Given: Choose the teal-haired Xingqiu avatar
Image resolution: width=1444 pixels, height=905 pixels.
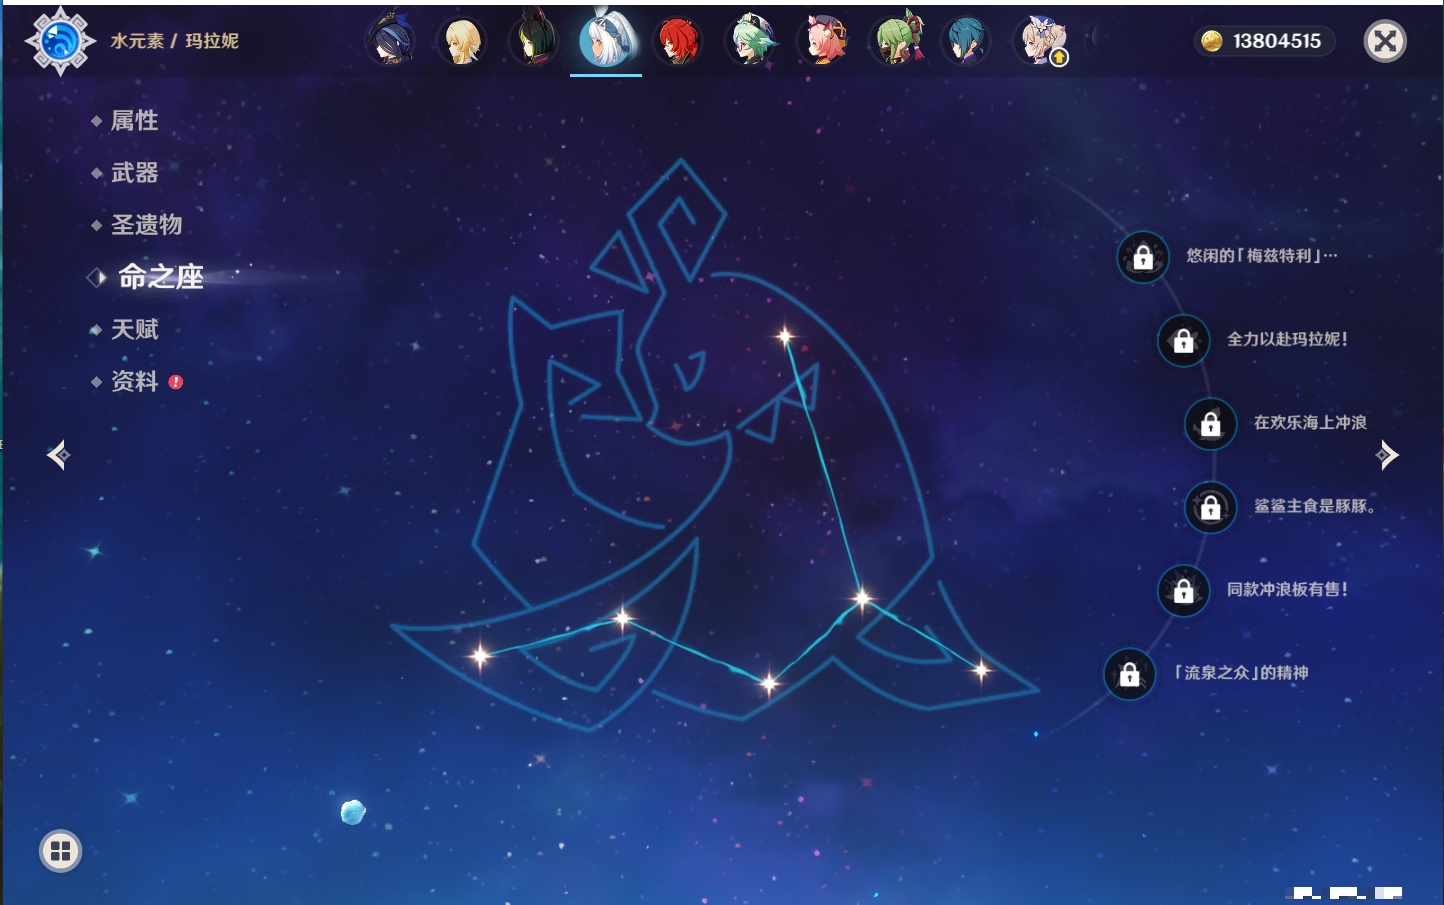Looking at the screenshot, I should [x=967, y=41].
